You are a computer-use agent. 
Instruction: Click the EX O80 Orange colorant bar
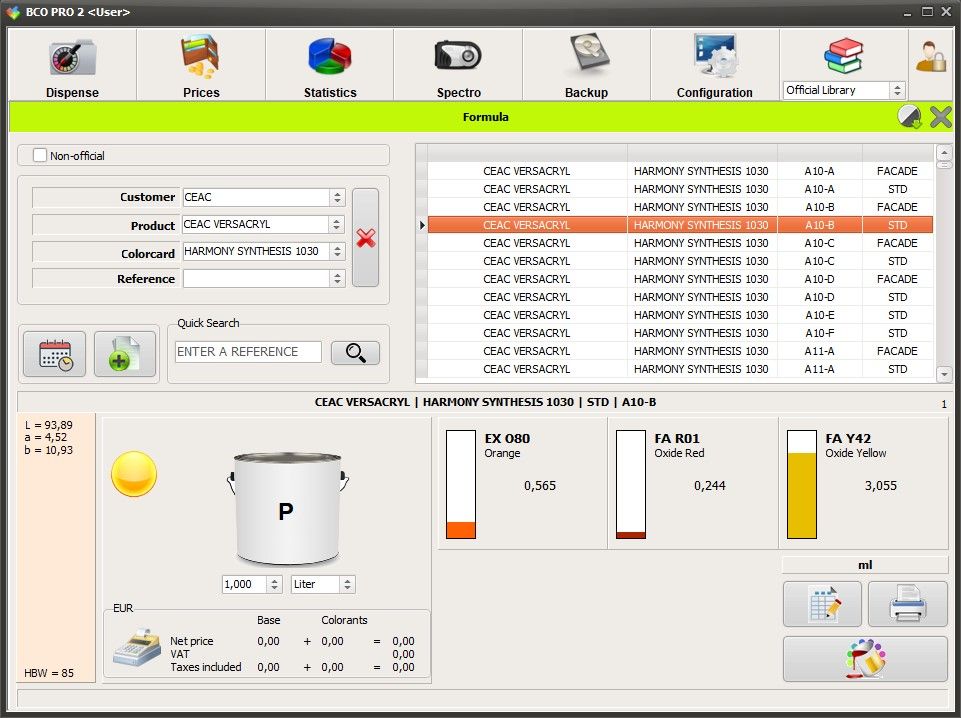tap(461, 484)
